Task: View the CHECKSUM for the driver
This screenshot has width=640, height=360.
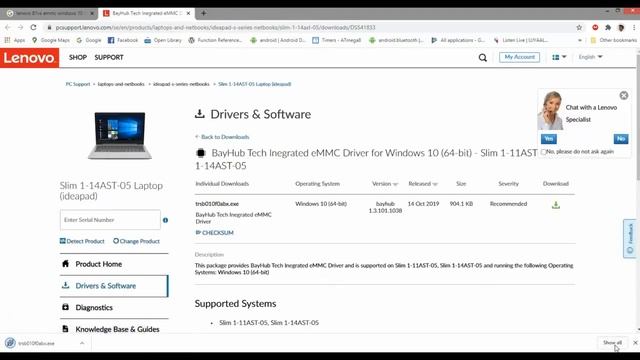Action: coord(215,233)
